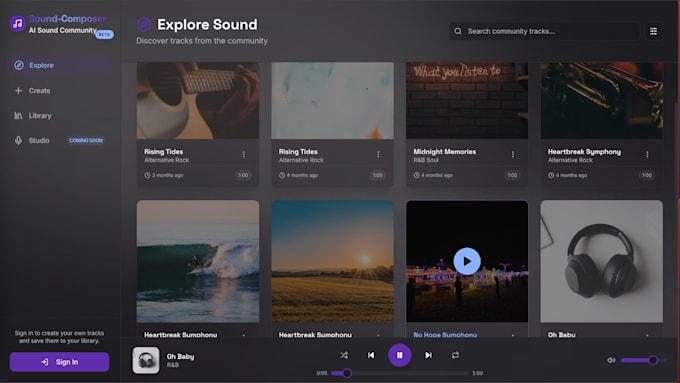The height and width of the screenshot is (383, 680).
Task: Pause the current track Oh Baby
Action: (x=399, y=355)
